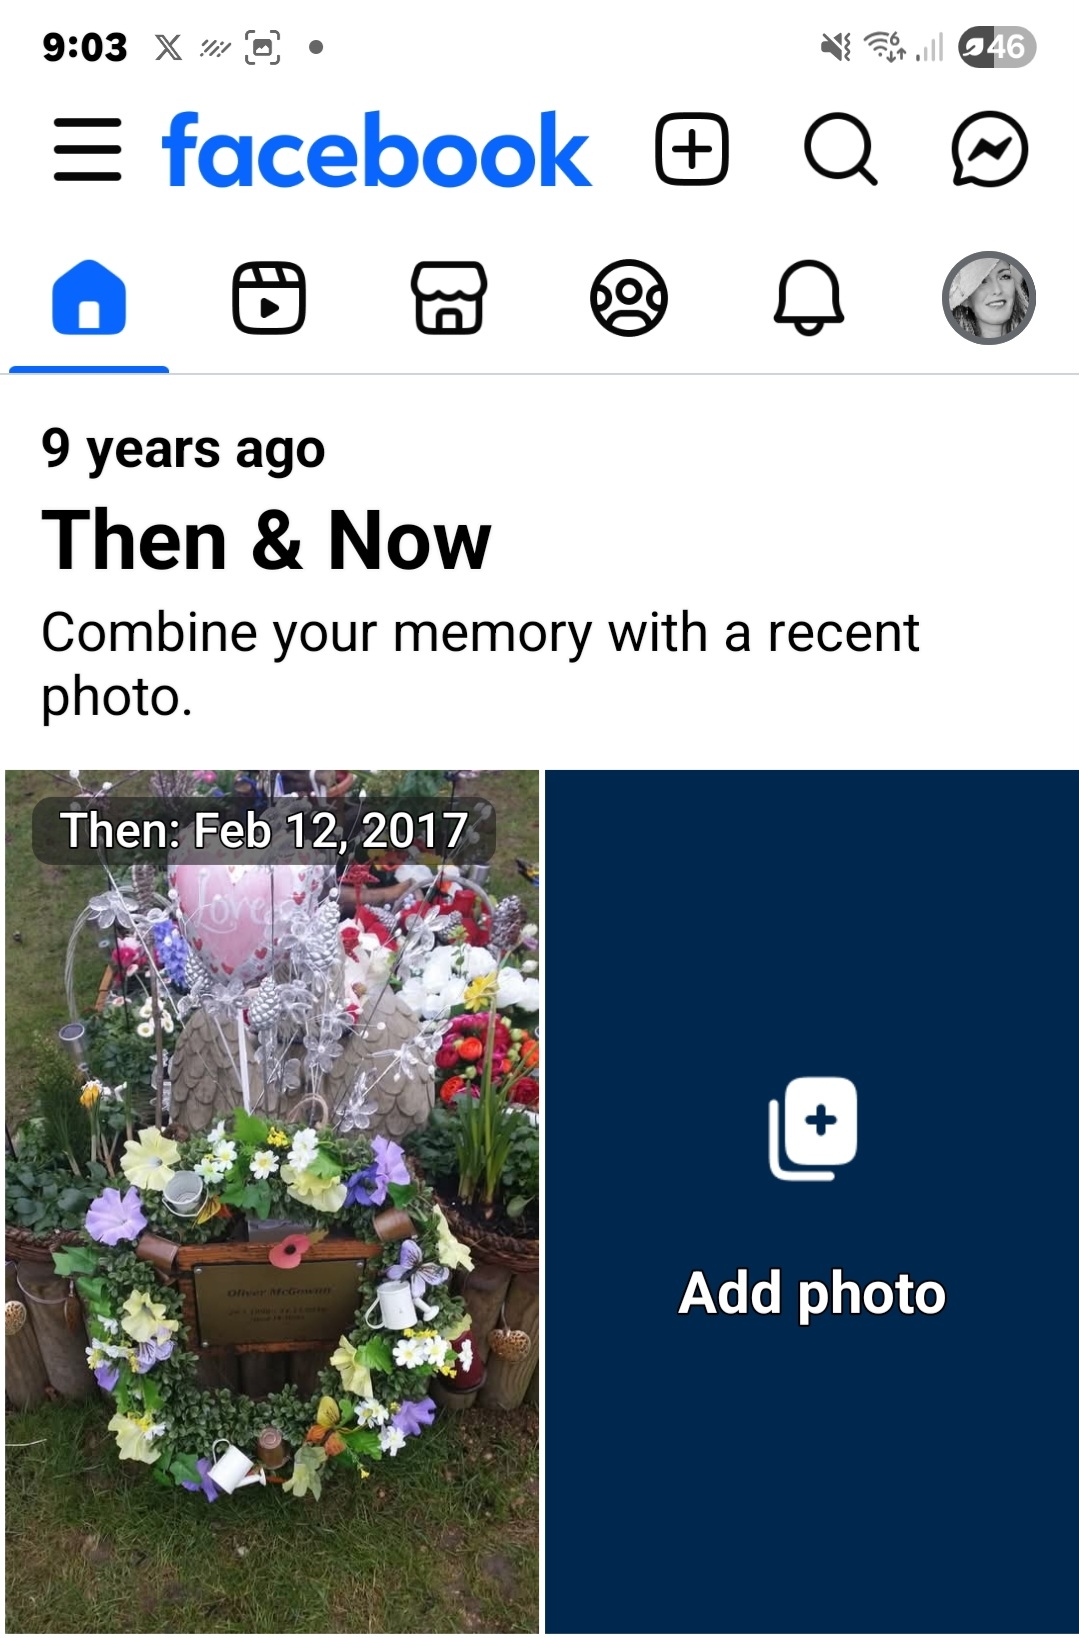Go to the Home feed tab
This screenshot has height=1638, width=1079.
click(x=89, y=298)
